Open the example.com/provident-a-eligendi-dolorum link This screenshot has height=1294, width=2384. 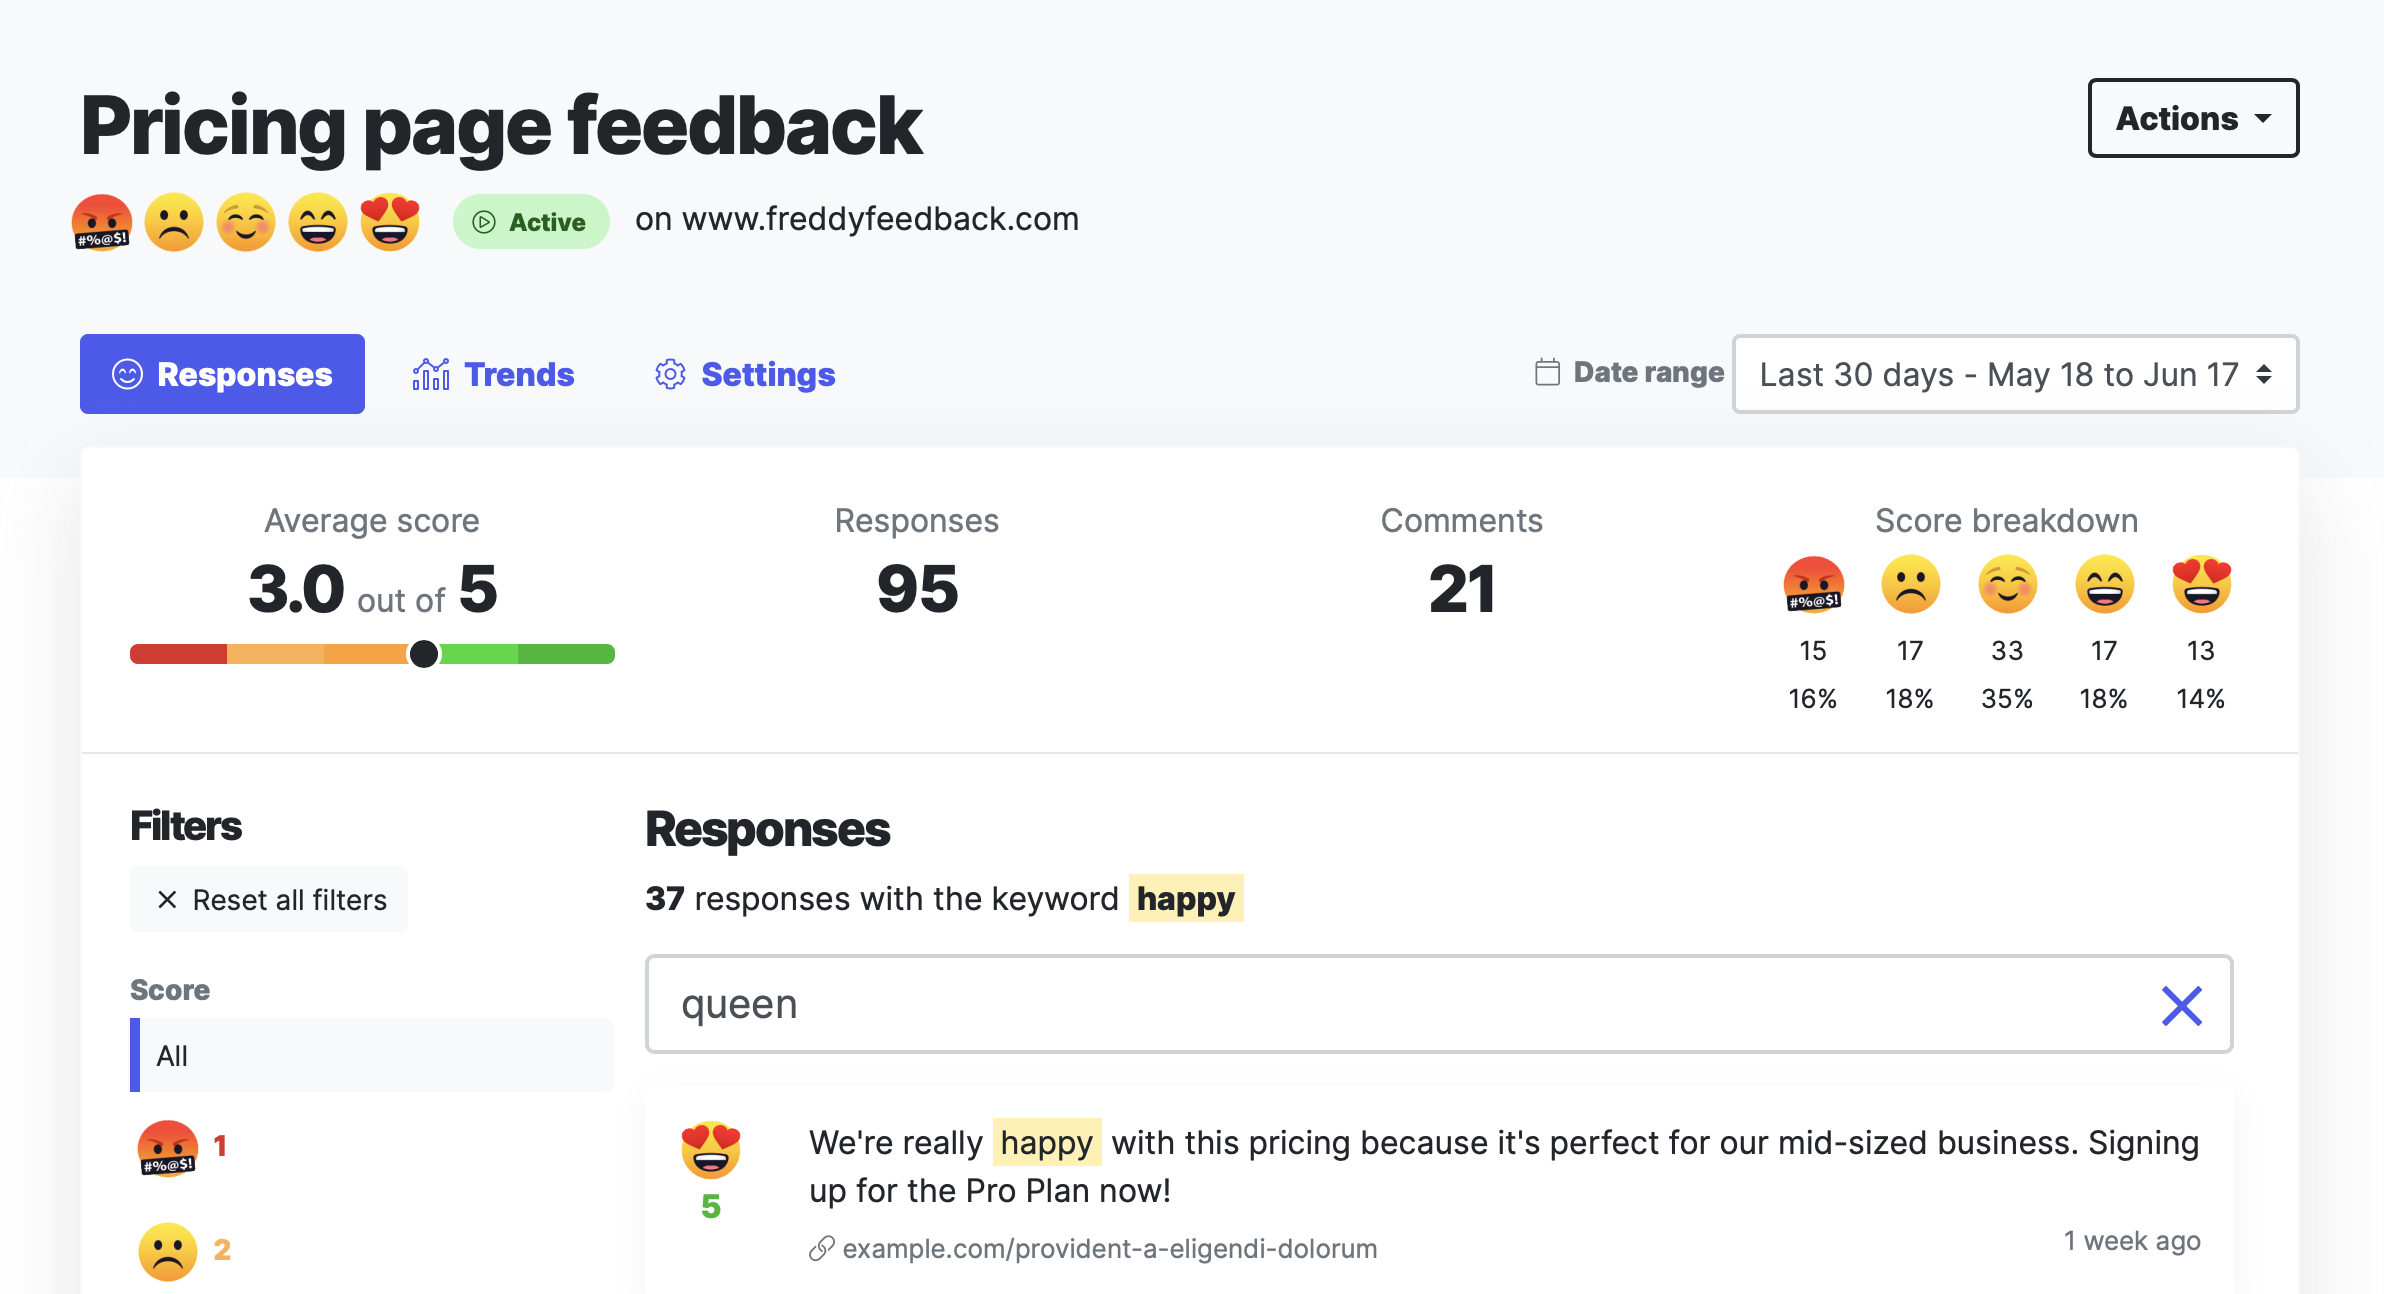(x=1109, y=1249)
